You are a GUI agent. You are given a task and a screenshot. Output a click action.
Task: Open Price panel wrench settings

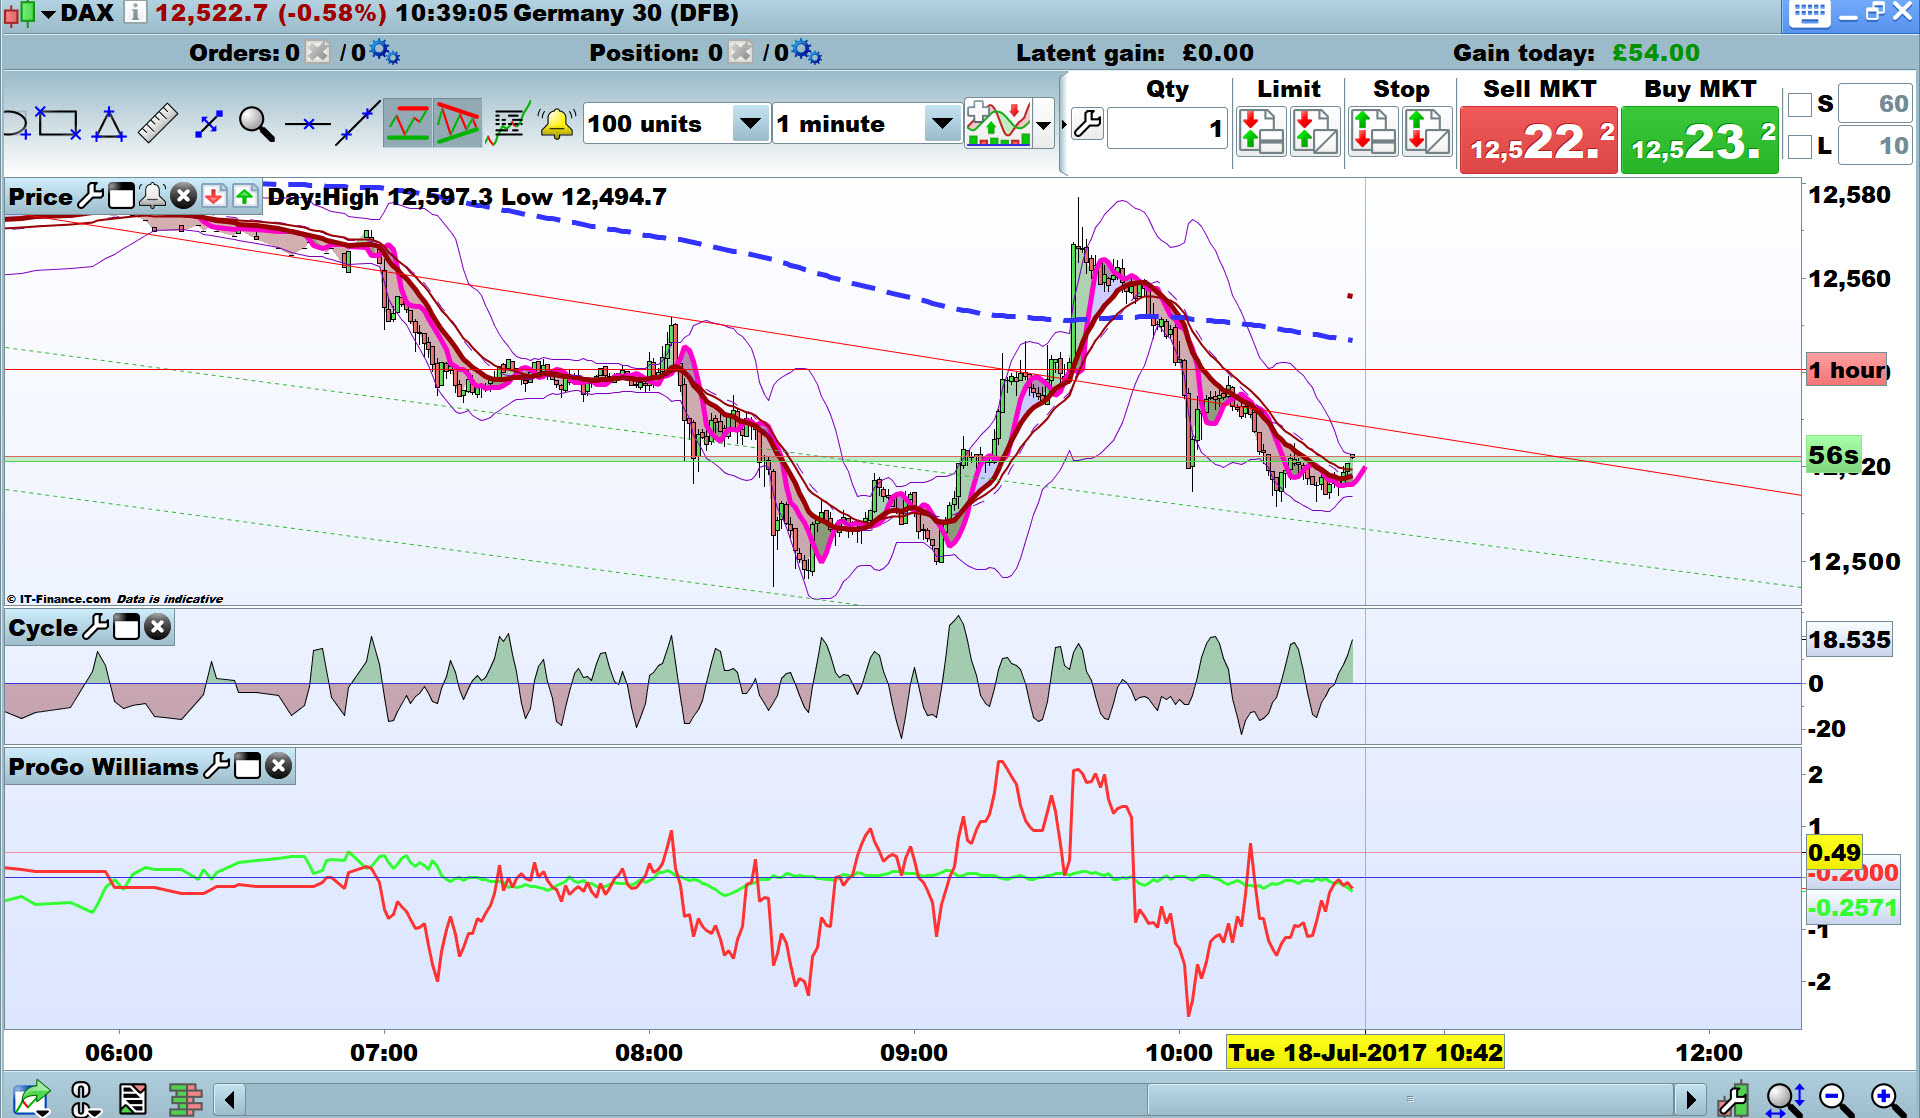[x=91, y=196]
